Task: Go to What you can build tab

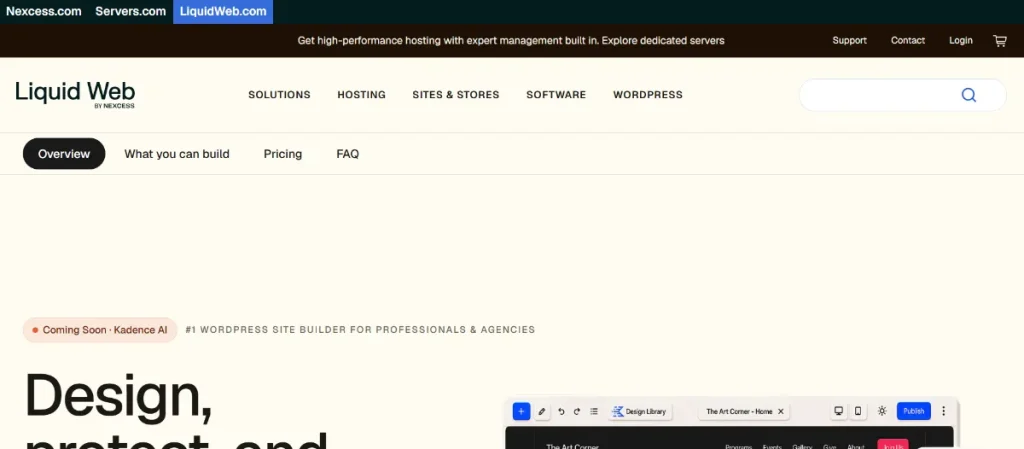Action: click(177, 154)
